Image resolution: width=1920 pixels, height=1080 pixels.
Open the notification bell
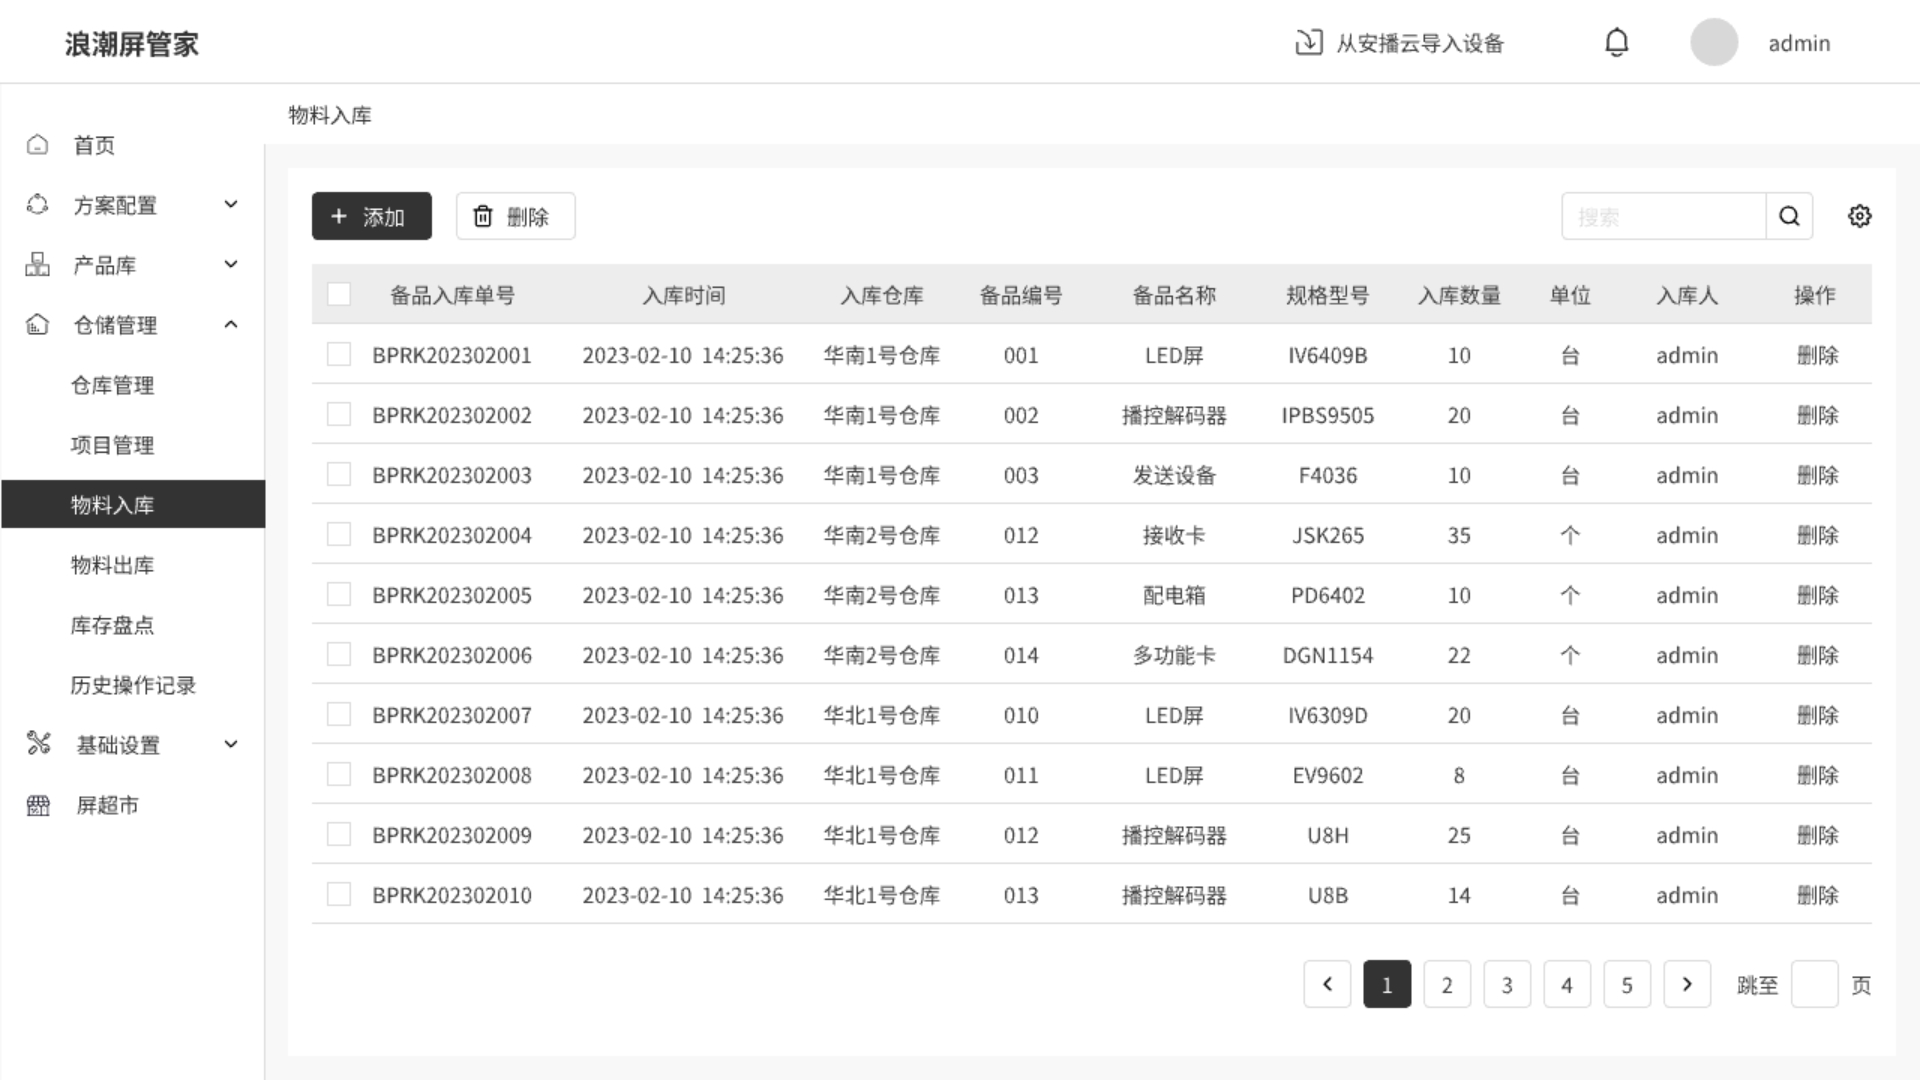[x=1617, y=42]
